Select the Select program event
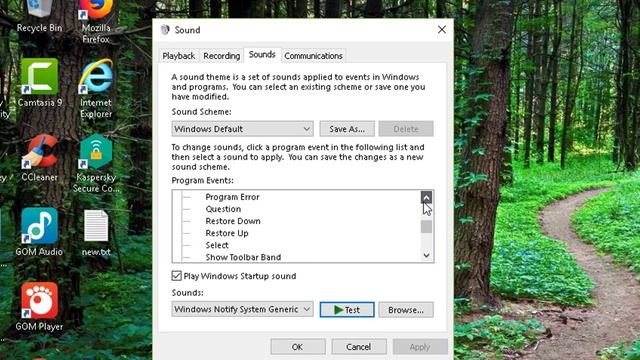This screenshot has width=640, height=360. coord(217,245)
